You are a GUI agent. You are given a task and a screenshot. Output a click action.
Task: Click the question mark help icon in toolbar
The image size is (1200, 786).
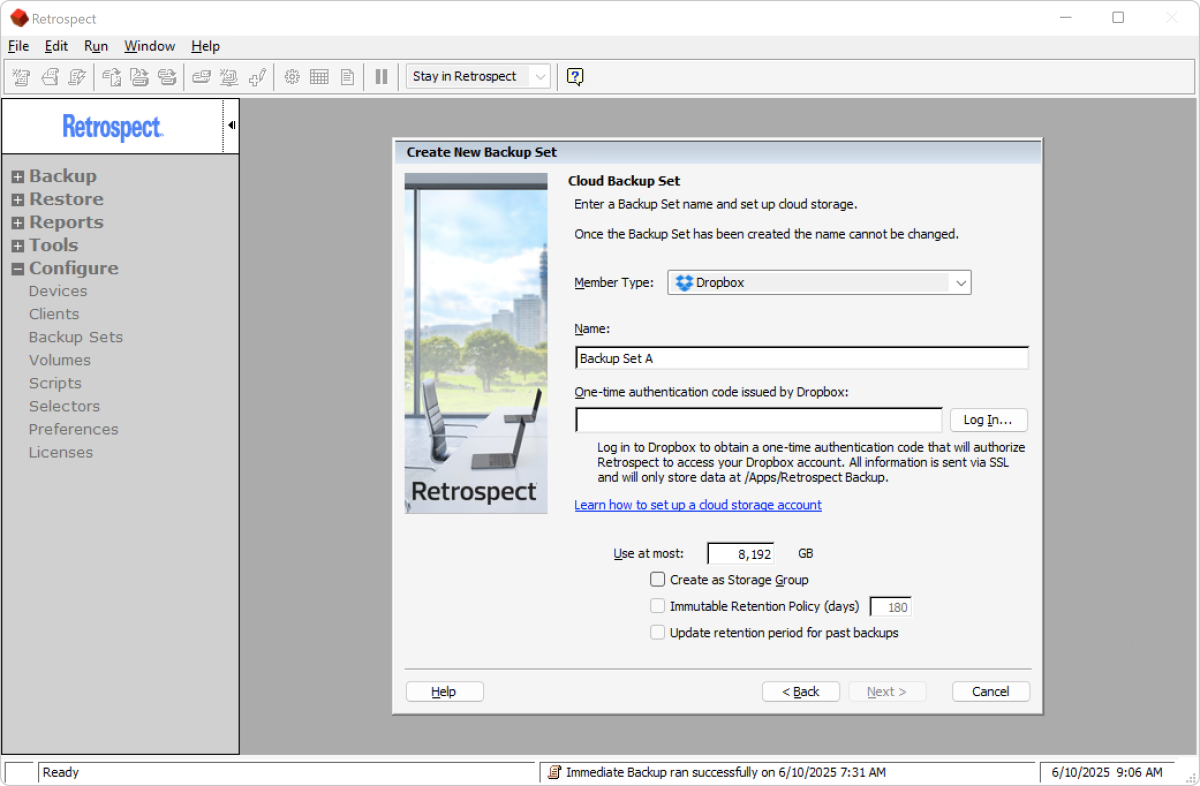575,76
